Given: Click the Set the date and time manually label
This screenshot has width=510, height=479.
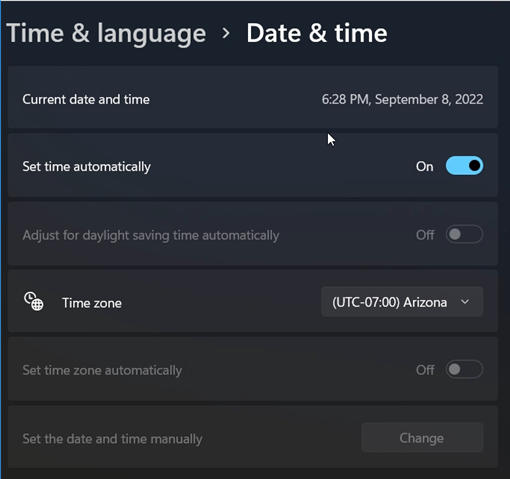Looking at the screenshot, I should coord(112,439).
